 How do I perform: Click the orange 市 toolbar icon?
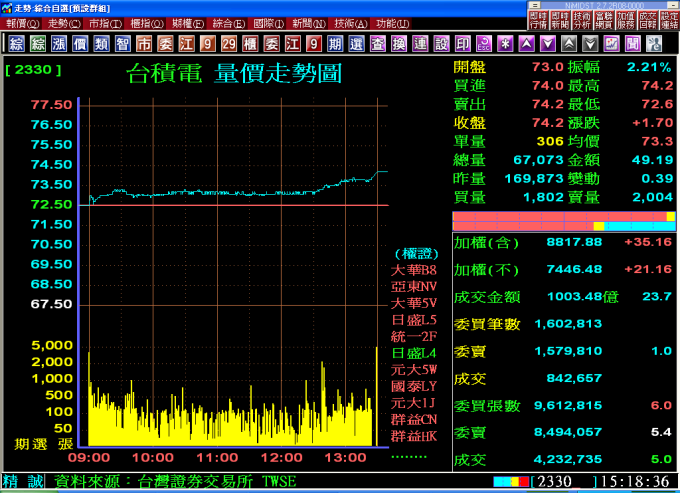click(x=144, y=43)
